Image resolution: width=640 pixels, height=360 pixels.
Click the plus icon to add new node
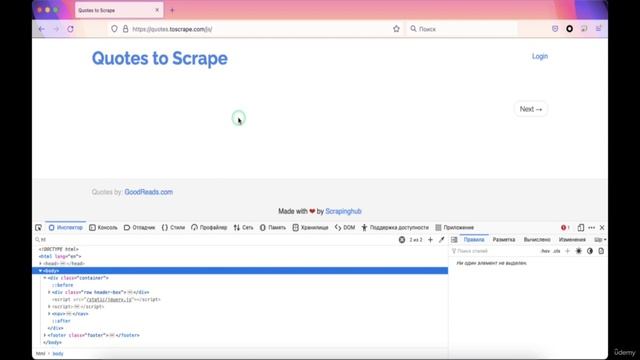click(x=430, y=240)
